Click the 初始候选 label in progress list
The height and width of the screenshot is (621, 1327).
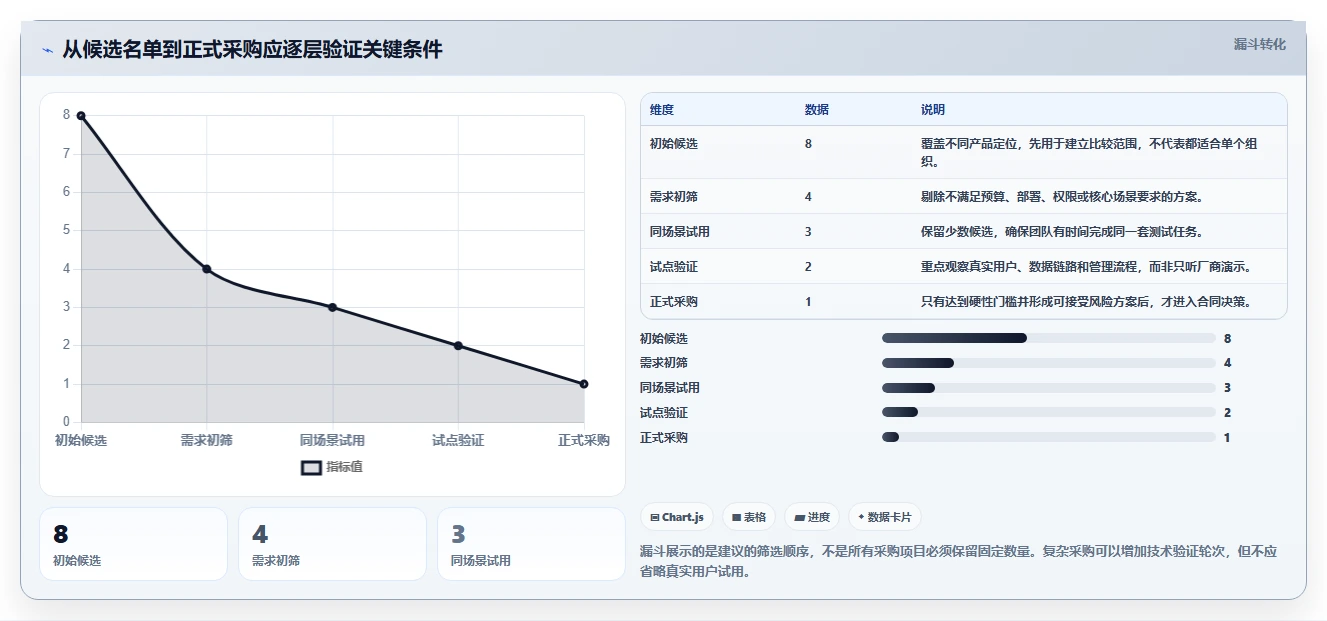664,338
